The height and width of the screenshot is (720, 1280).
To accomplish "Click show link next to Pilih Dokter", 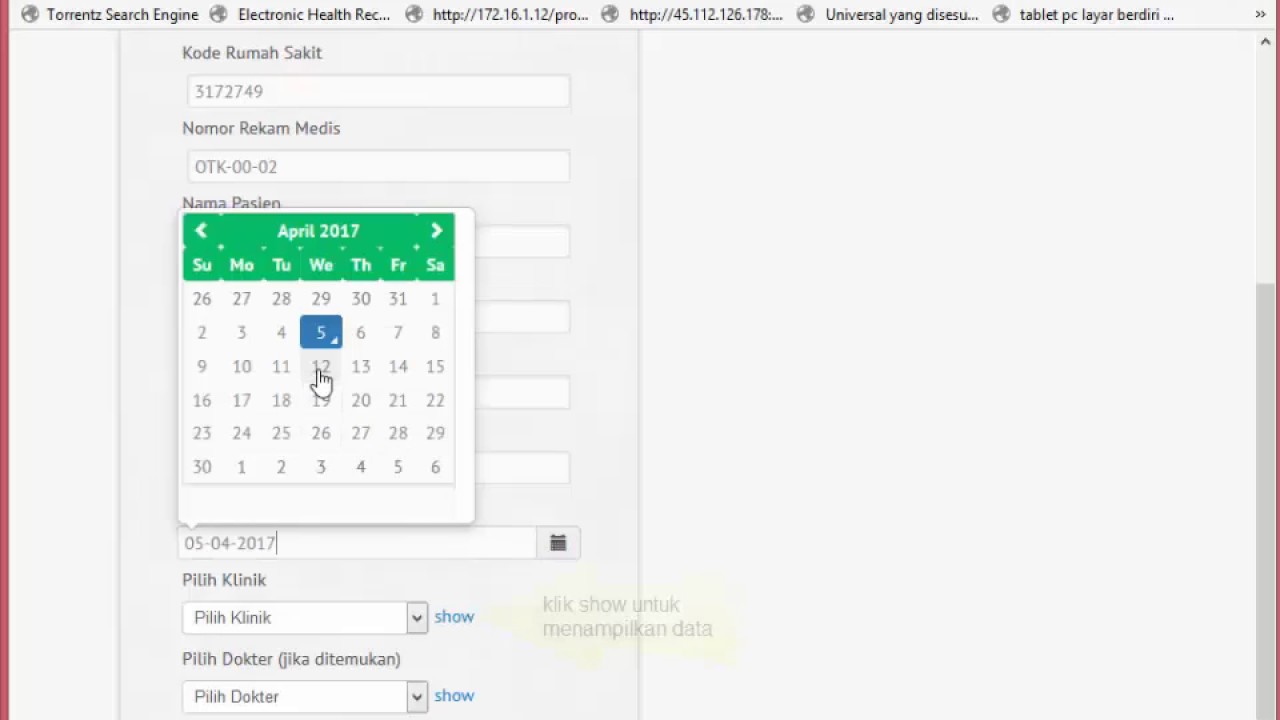I will (x=454, y=696).
